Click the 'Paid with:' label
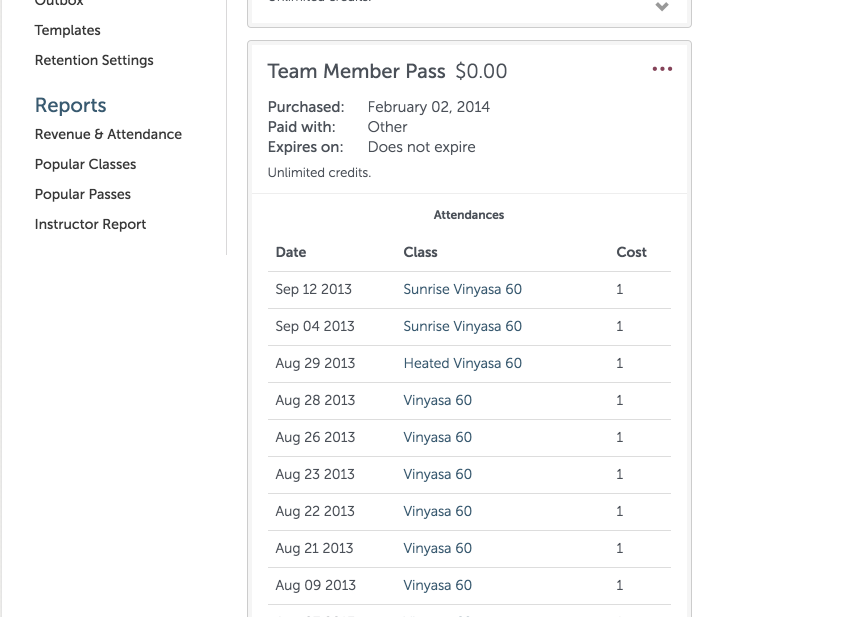The image size is (866, 617). [x=302, y=127]
